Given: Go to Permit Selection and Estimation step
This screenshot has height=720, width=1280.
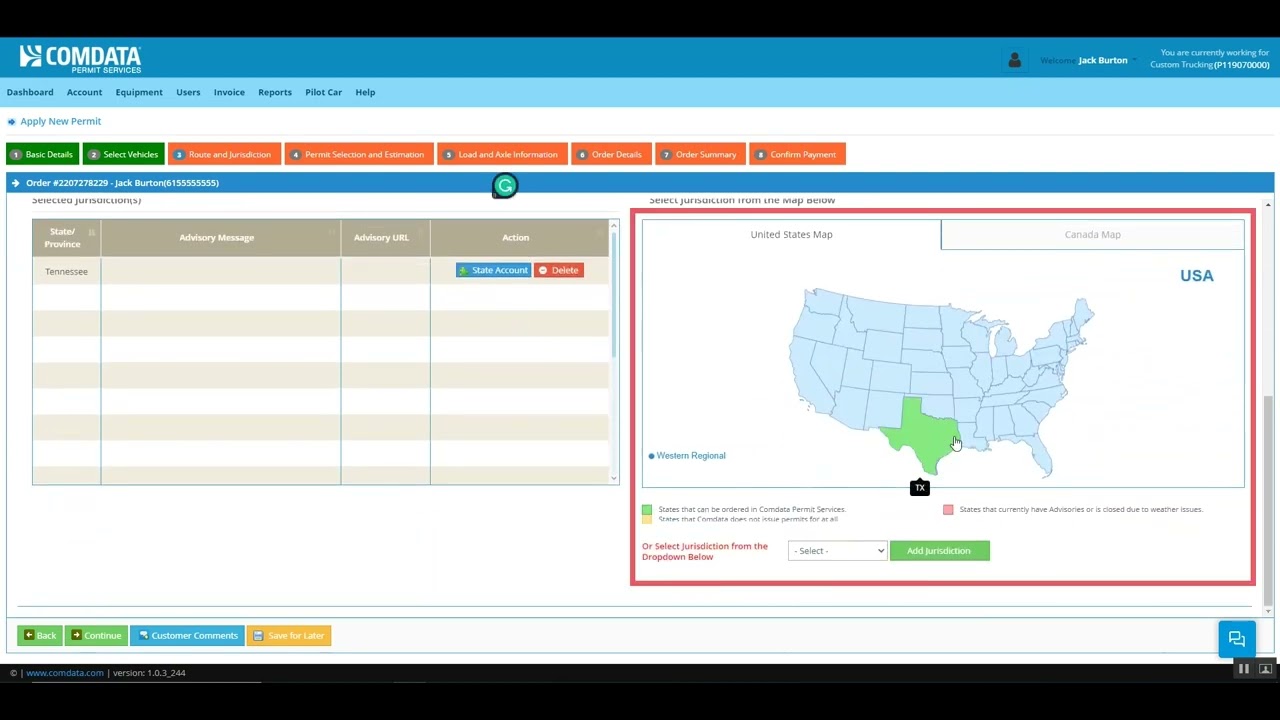Looking at the screenshot, I should pyautogui.click(x=358, y=154).
